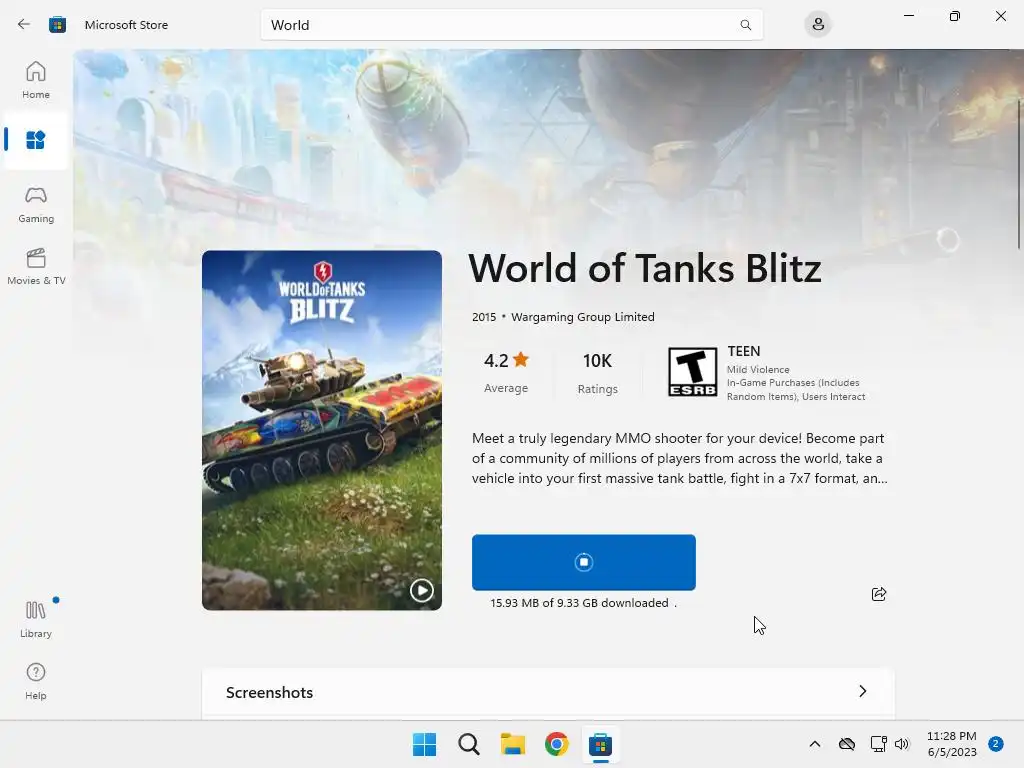Click the search box containing World
Viewport: 1024px width, 768px height.
pos(511,25)
